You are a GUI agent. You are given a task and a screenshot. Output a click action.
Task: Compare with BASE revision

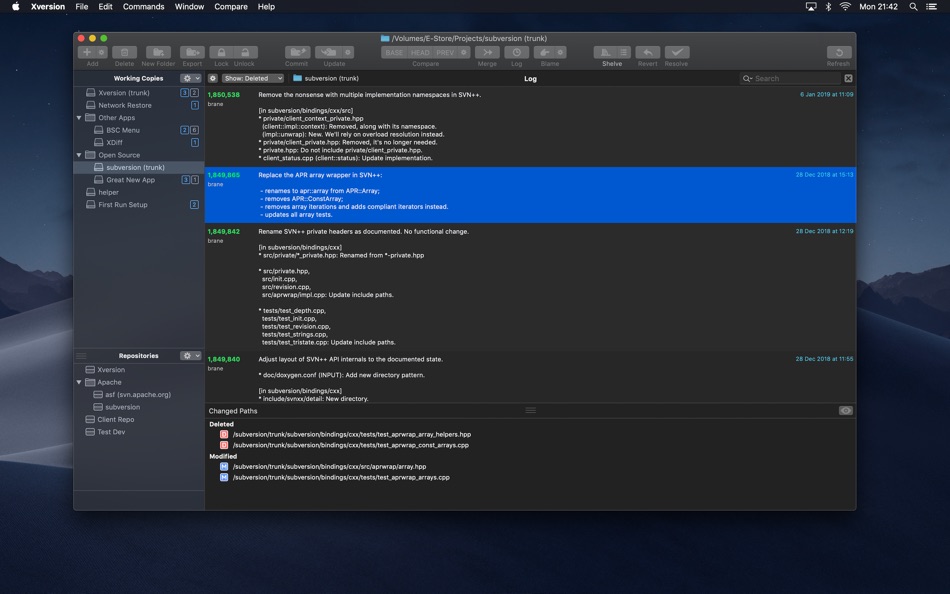pyautogui.click(x=394, y=53)
